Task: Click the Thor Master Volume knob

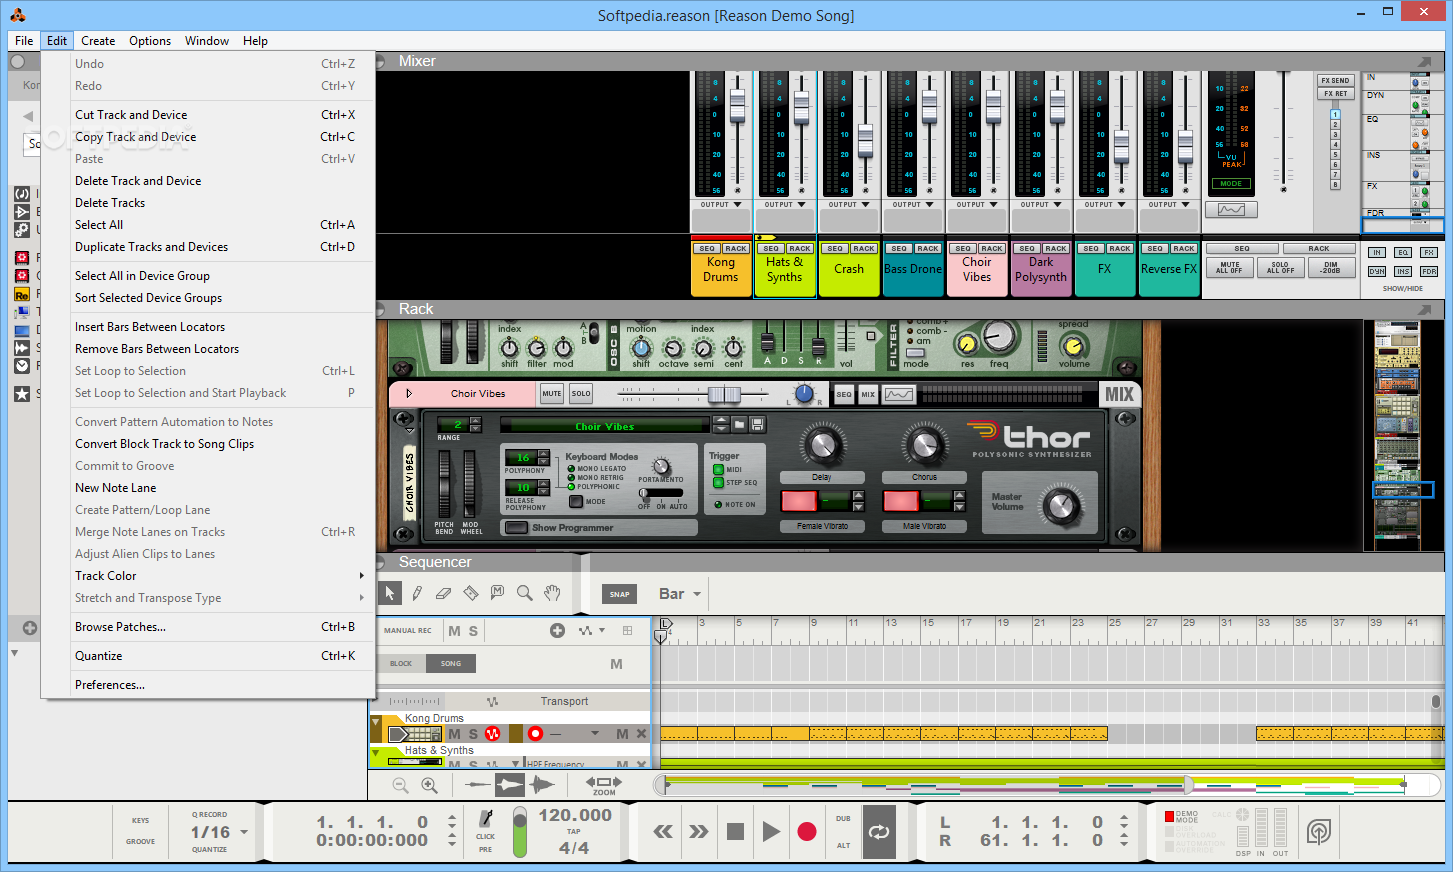Action: click(x=1061, y=506)
